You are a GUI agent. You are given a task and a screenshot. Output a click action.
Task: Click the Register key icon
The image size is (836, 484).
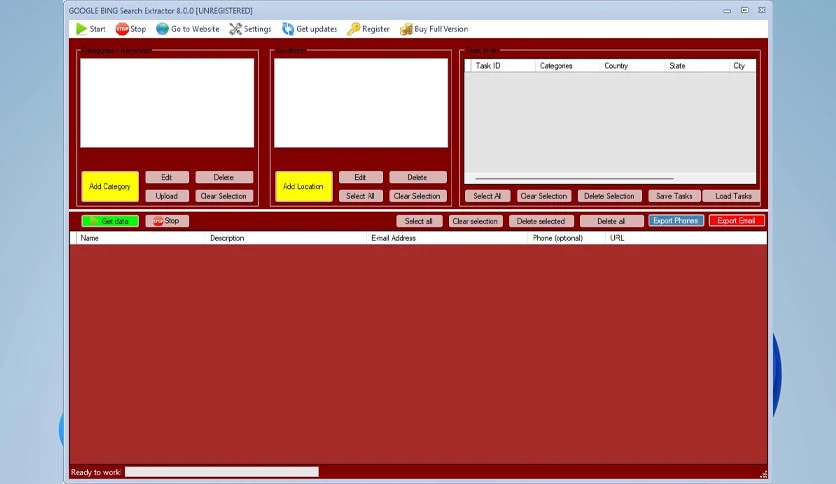[353, 29]
